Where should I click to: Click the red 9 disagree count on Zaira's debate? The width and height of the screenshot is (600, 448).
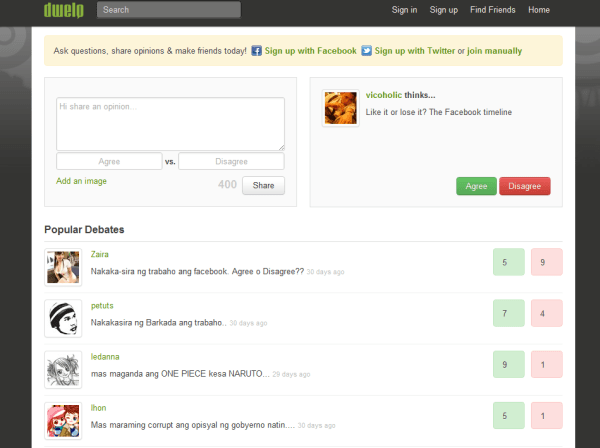(546, 262)
